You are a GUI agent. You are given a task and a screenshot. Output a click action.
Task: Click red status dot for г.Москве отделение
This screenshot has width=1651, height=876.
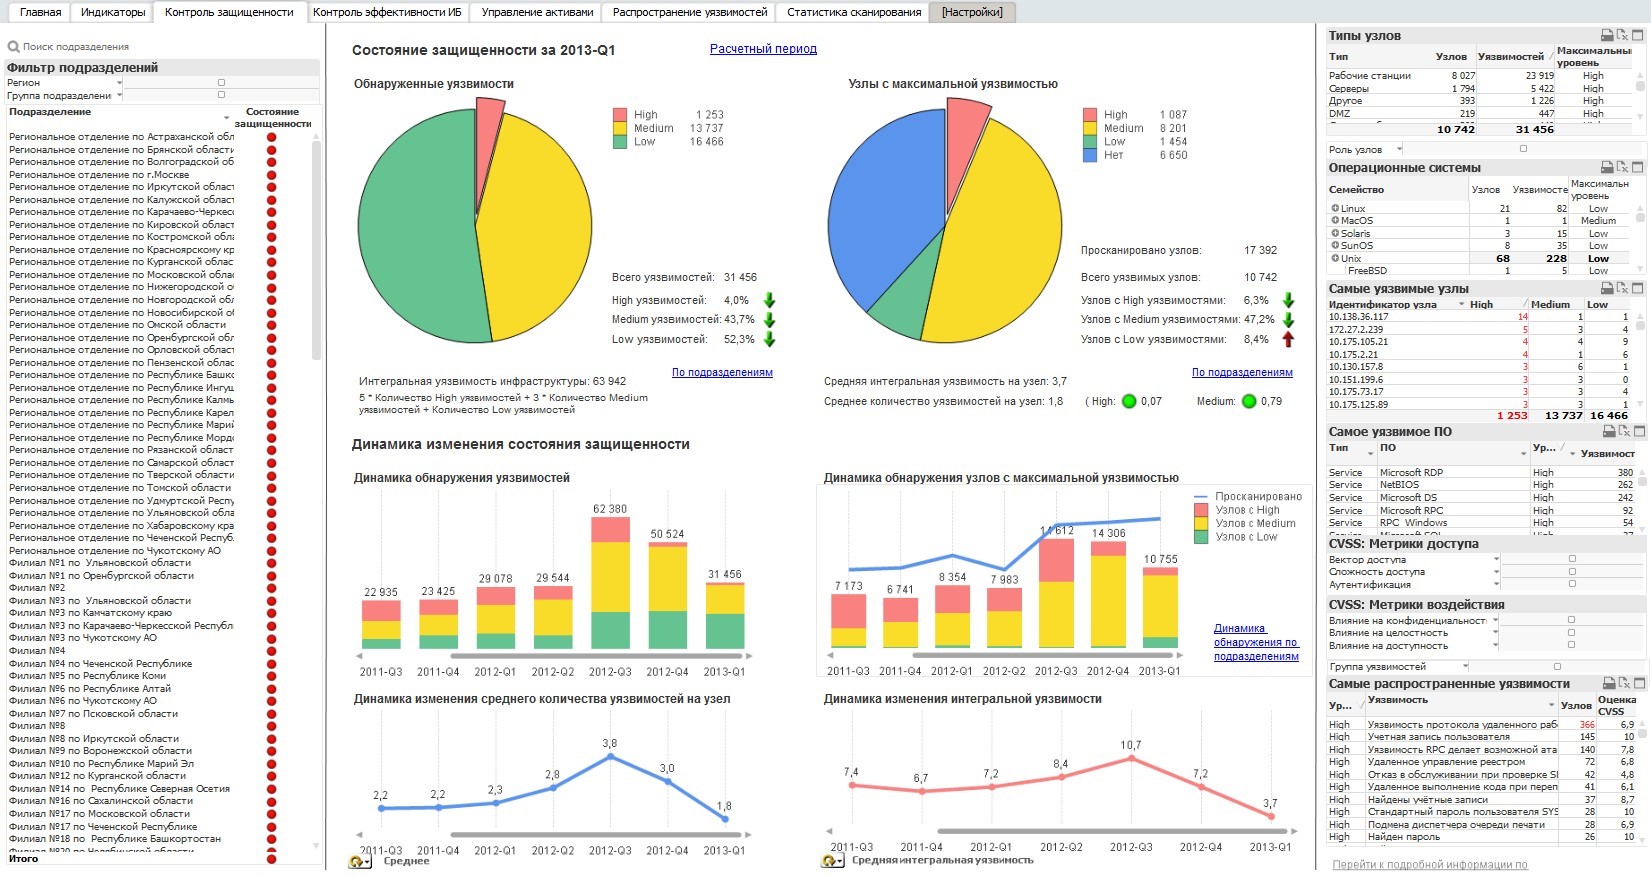pyautogui.click(x=271, y=175)
